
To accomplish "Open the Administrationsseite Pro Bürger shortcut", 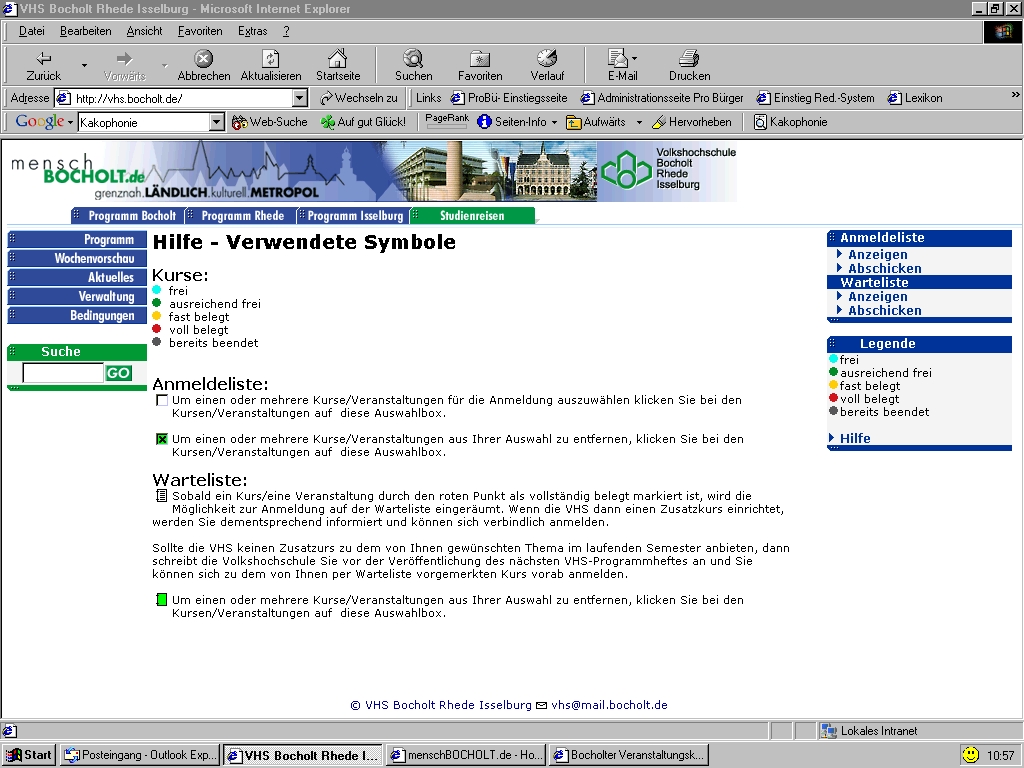I will [662, 98].
